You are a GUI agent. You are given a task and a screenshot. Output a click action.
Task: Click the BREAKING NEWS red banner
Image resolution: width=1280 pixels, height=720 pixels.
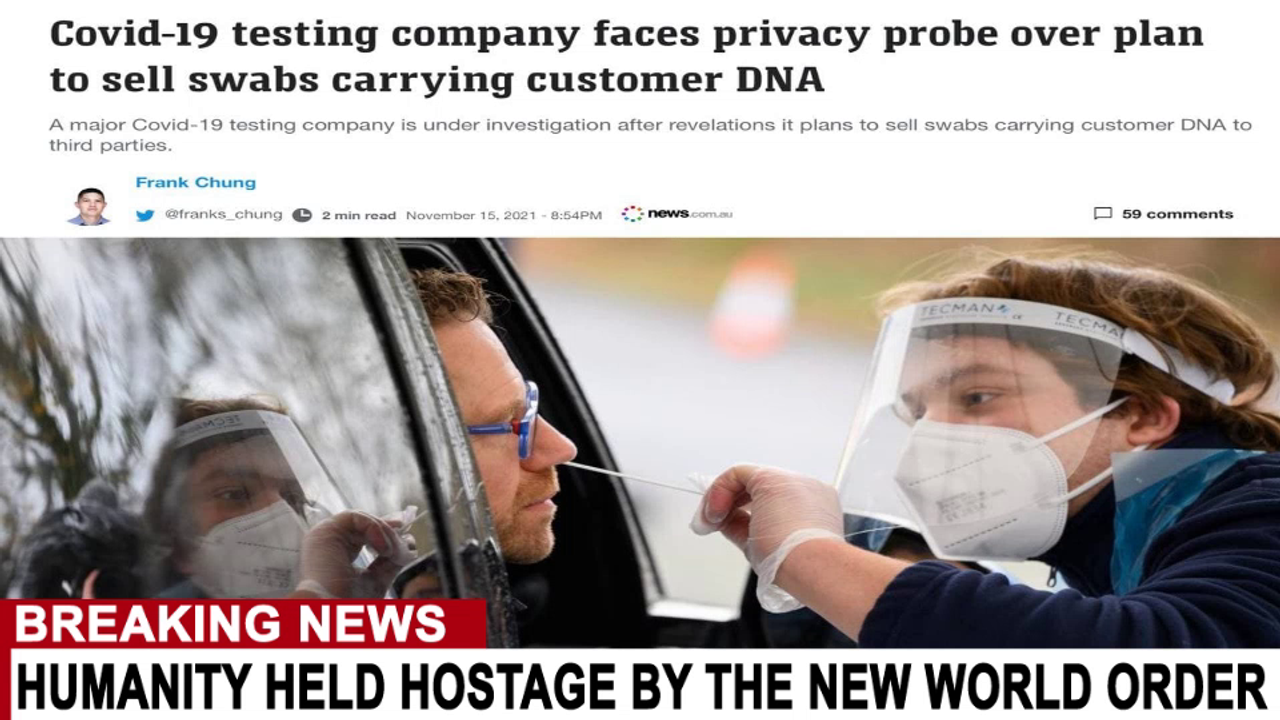coord(243,624)
